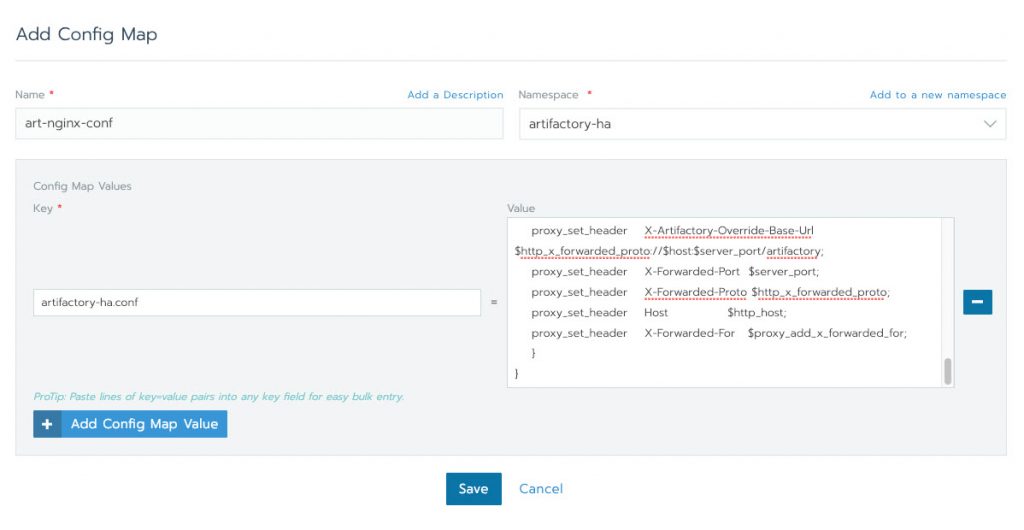Viewport: 1024px width, 530px height.
Task: Choose Add to a new namespace
Action: point(937,95)
